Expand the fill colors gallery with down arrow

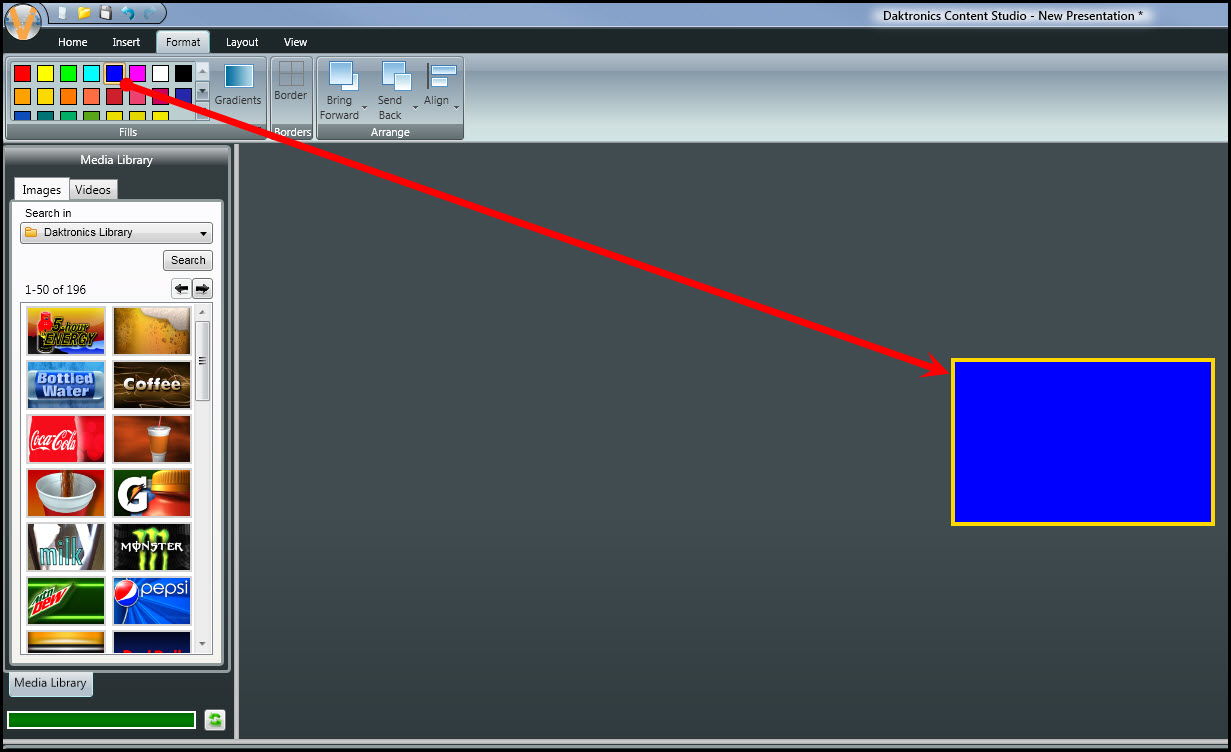click(x=202, y=91)
